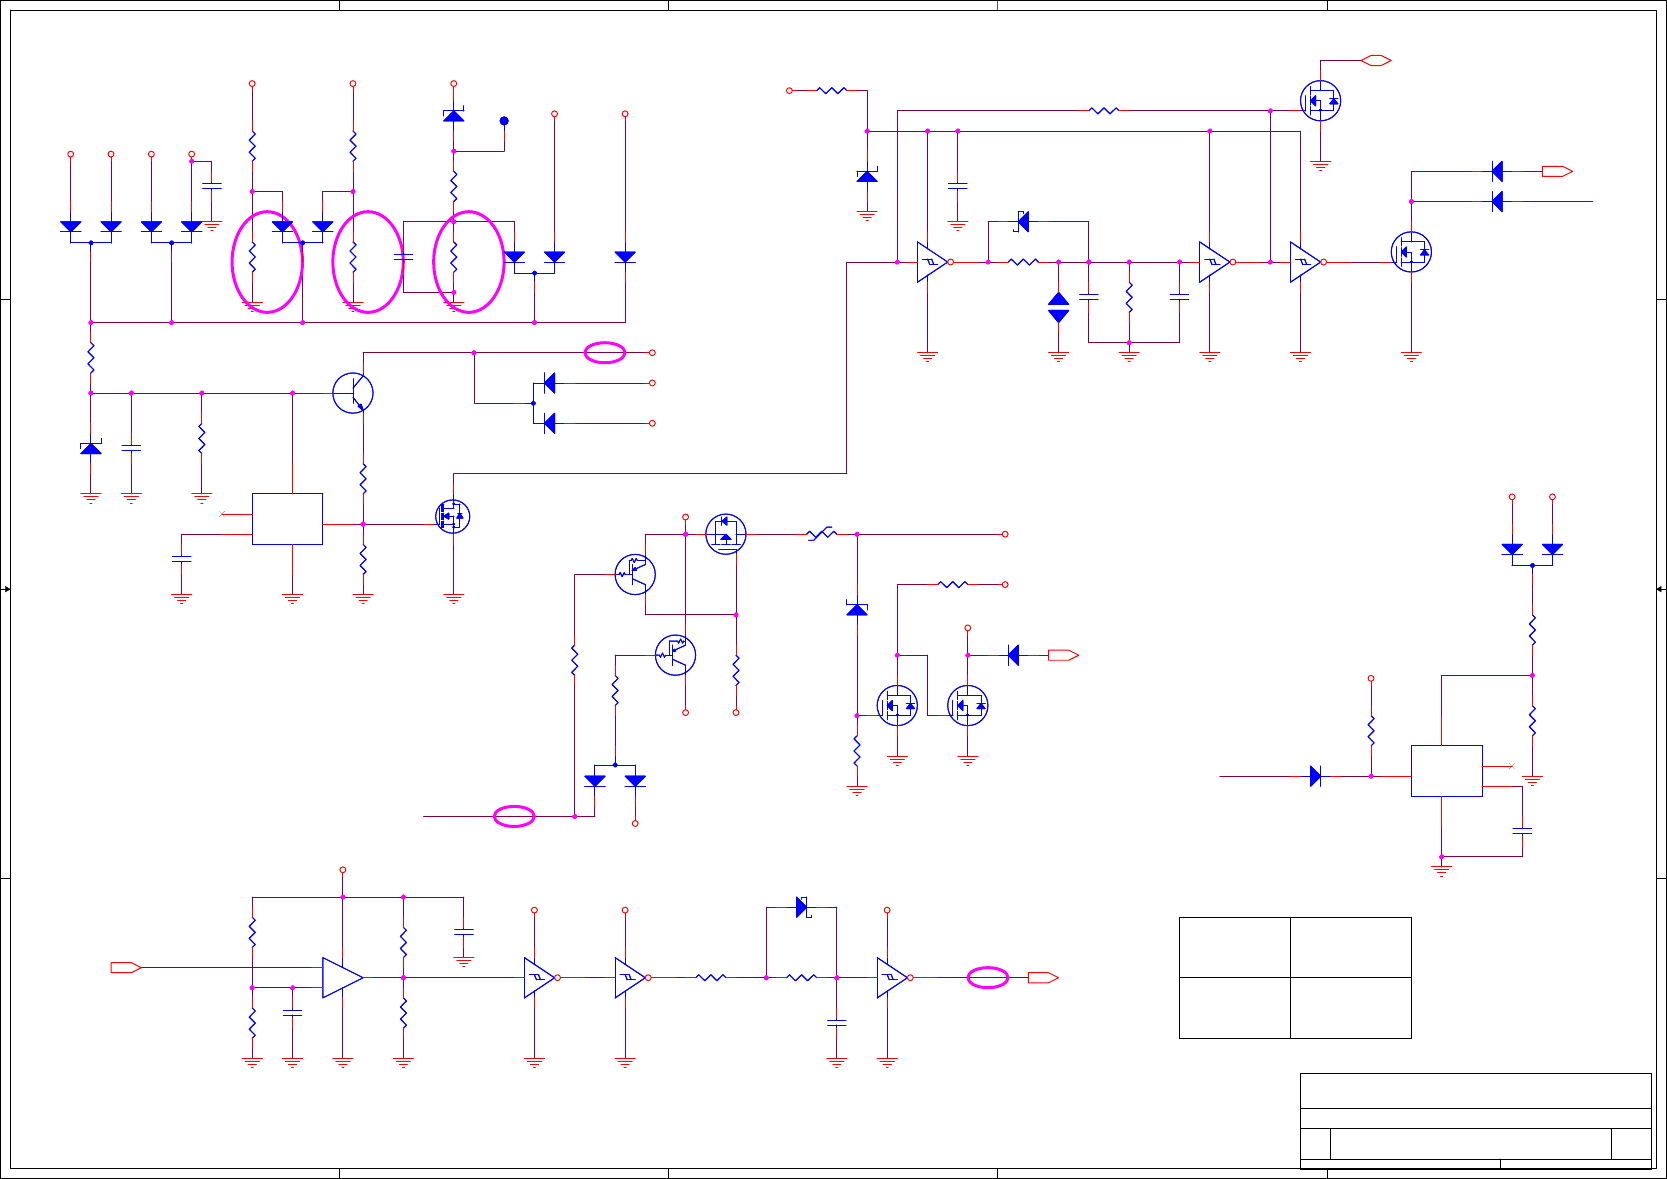Select the Zener diode above the blue test point
Screen dimensions: 1667x1179
(453, 116)
